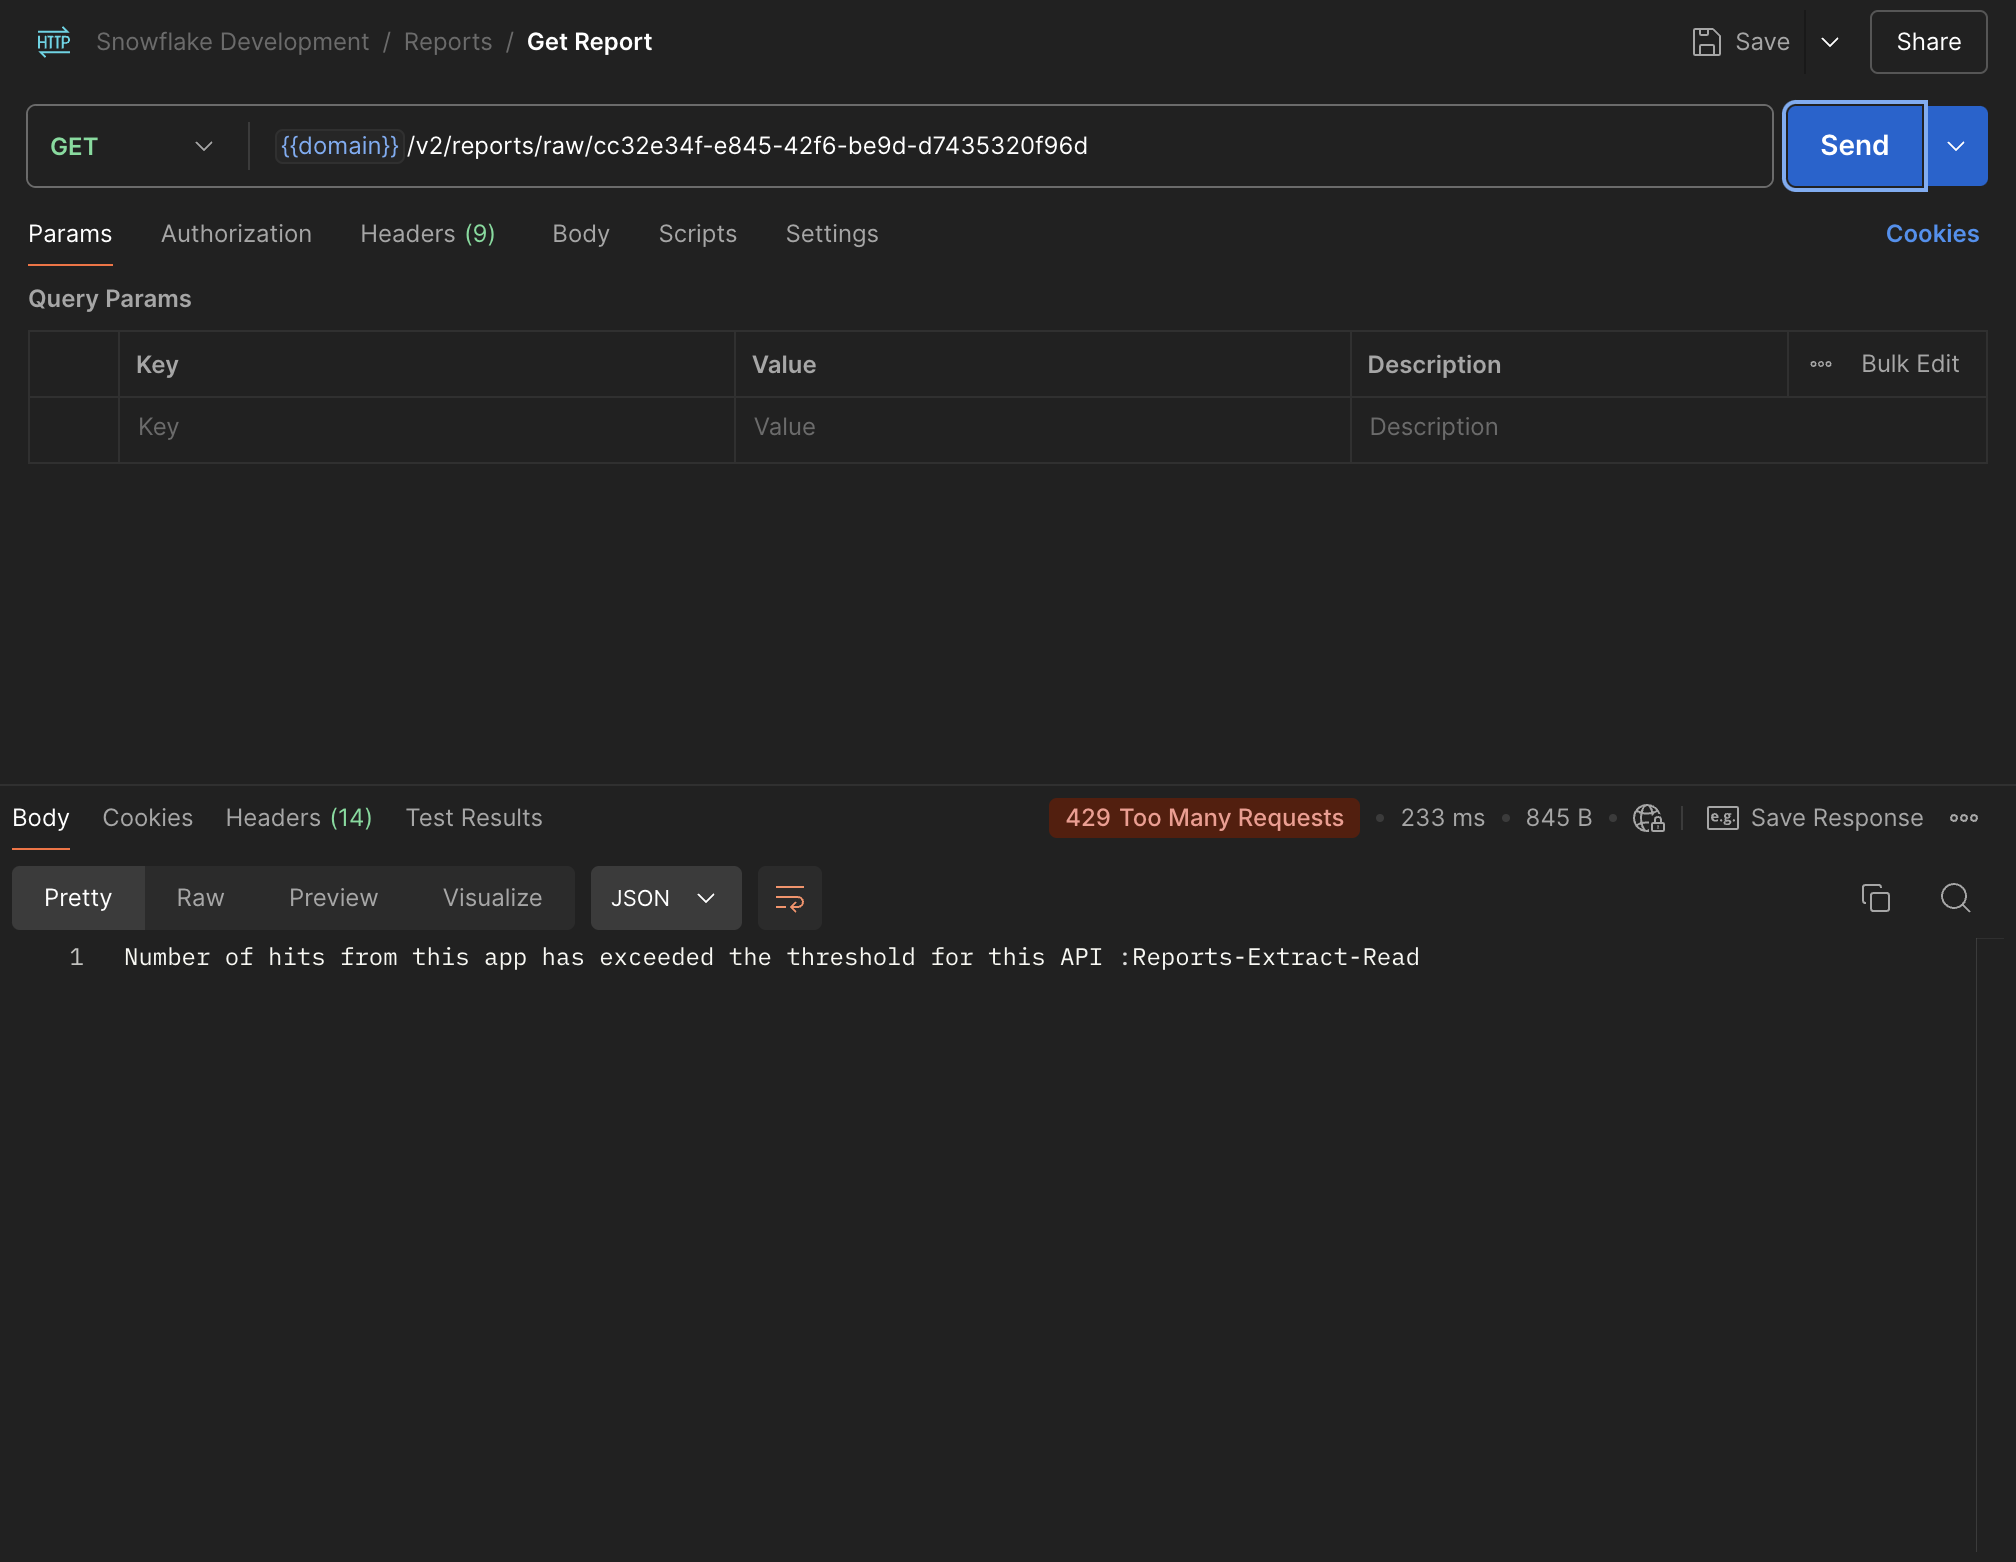Select the response Body tab
The height and width of the screenshot is (1562, 2016).
pyautogui.click(x=41, y=818)
